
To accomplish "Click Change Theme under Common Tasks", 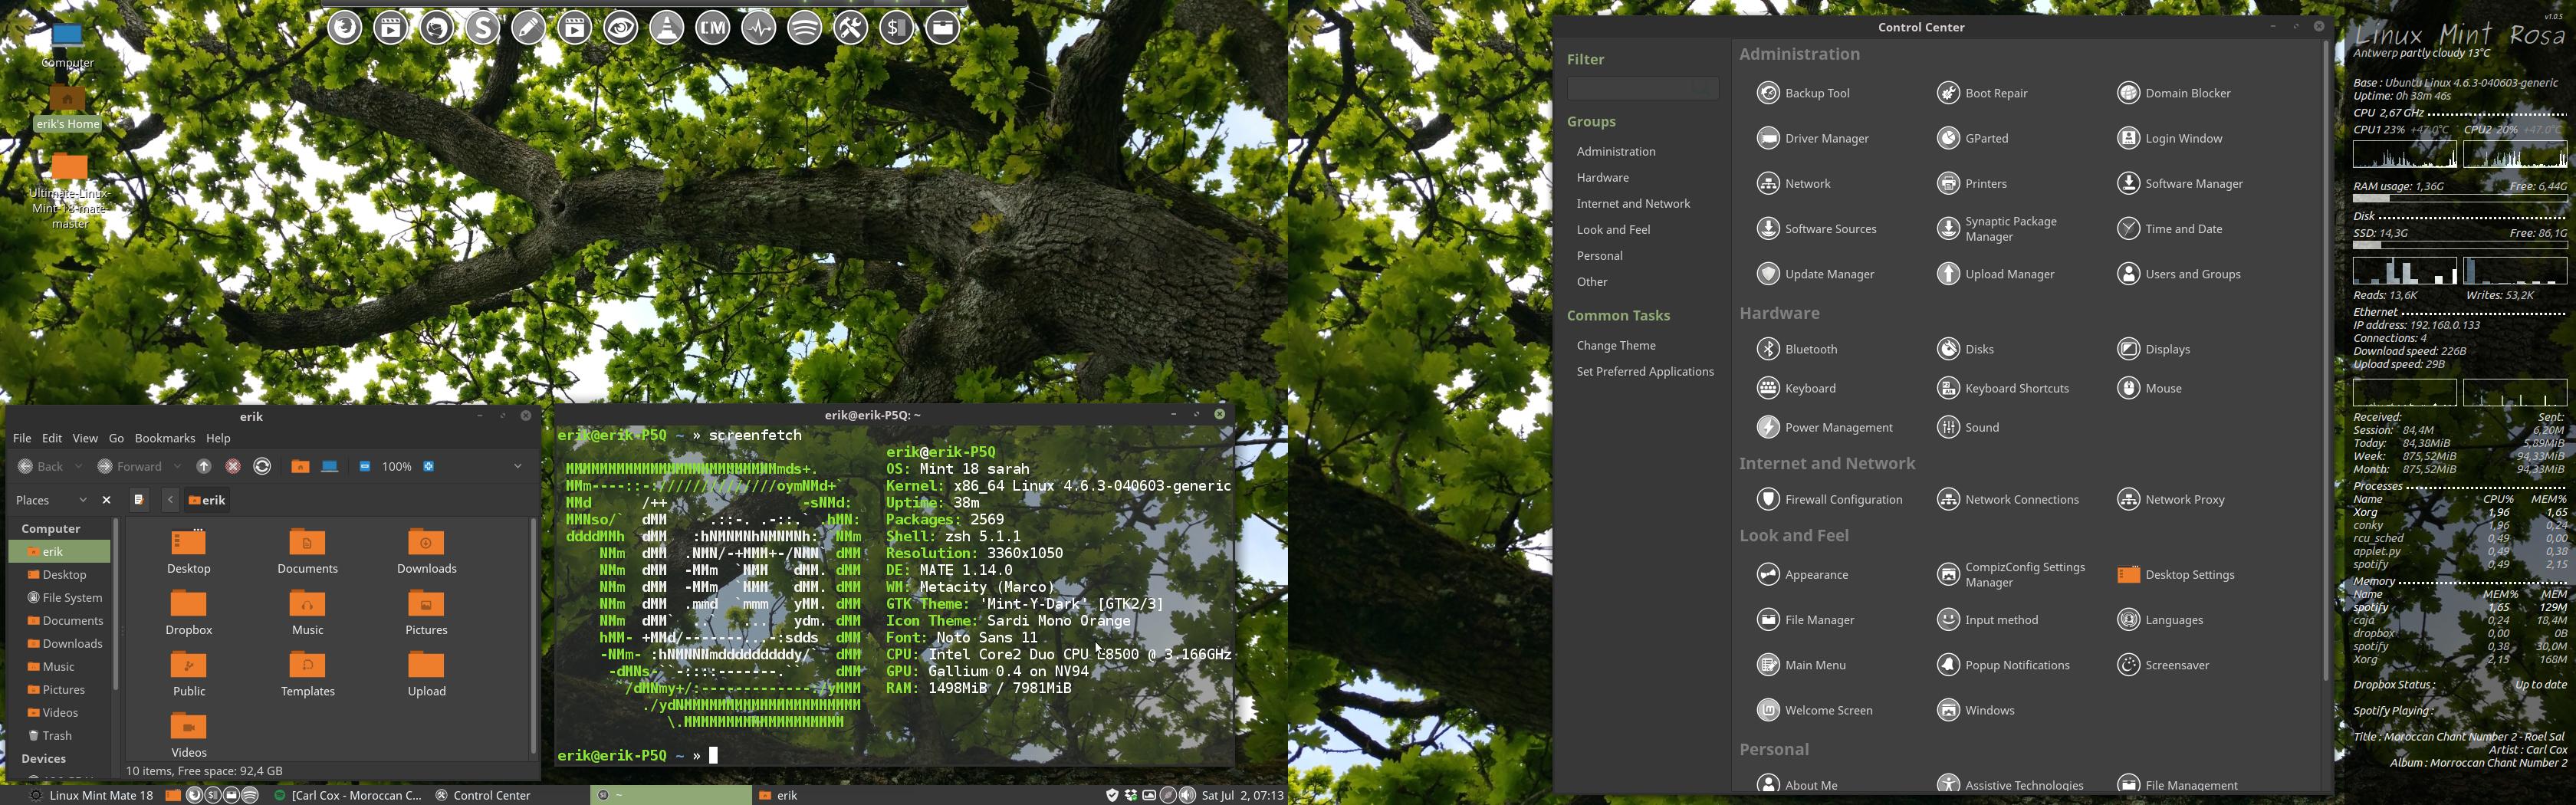I will pos(1616,346).
